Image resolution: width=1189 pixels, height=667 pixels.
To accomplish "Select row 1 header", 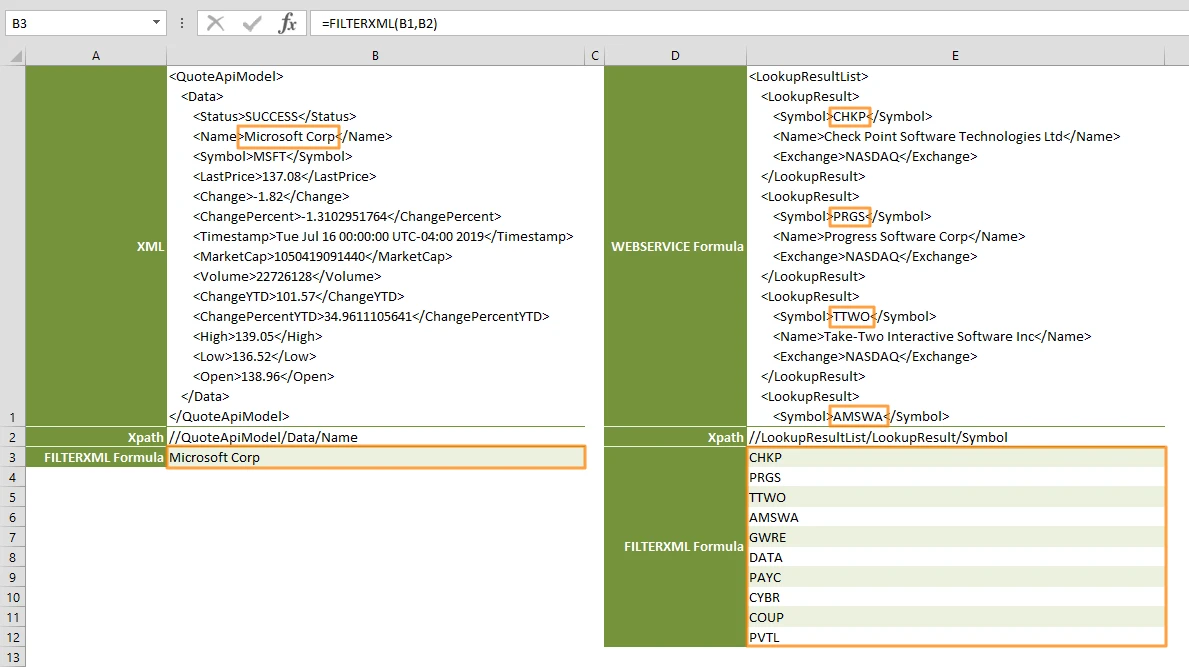I will click(x=13, y=246).
